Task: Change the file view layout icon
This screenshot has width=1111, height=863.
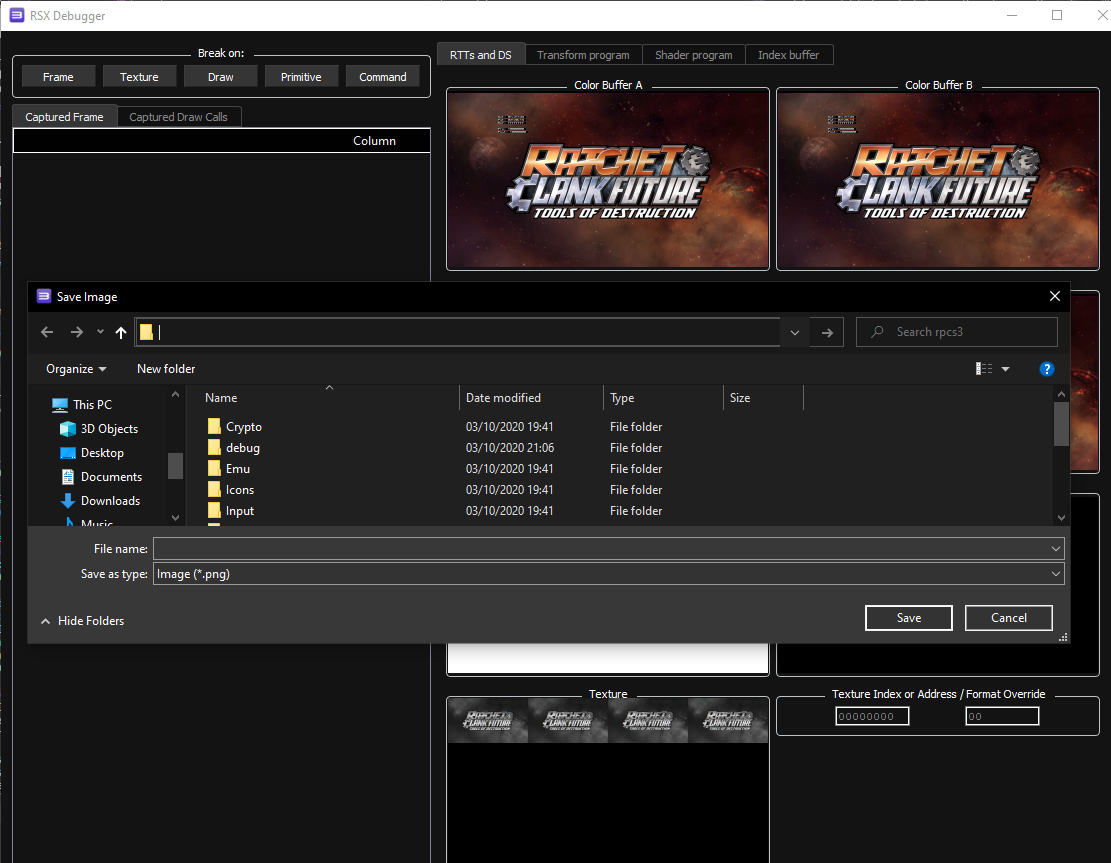Action: (983, 368)
